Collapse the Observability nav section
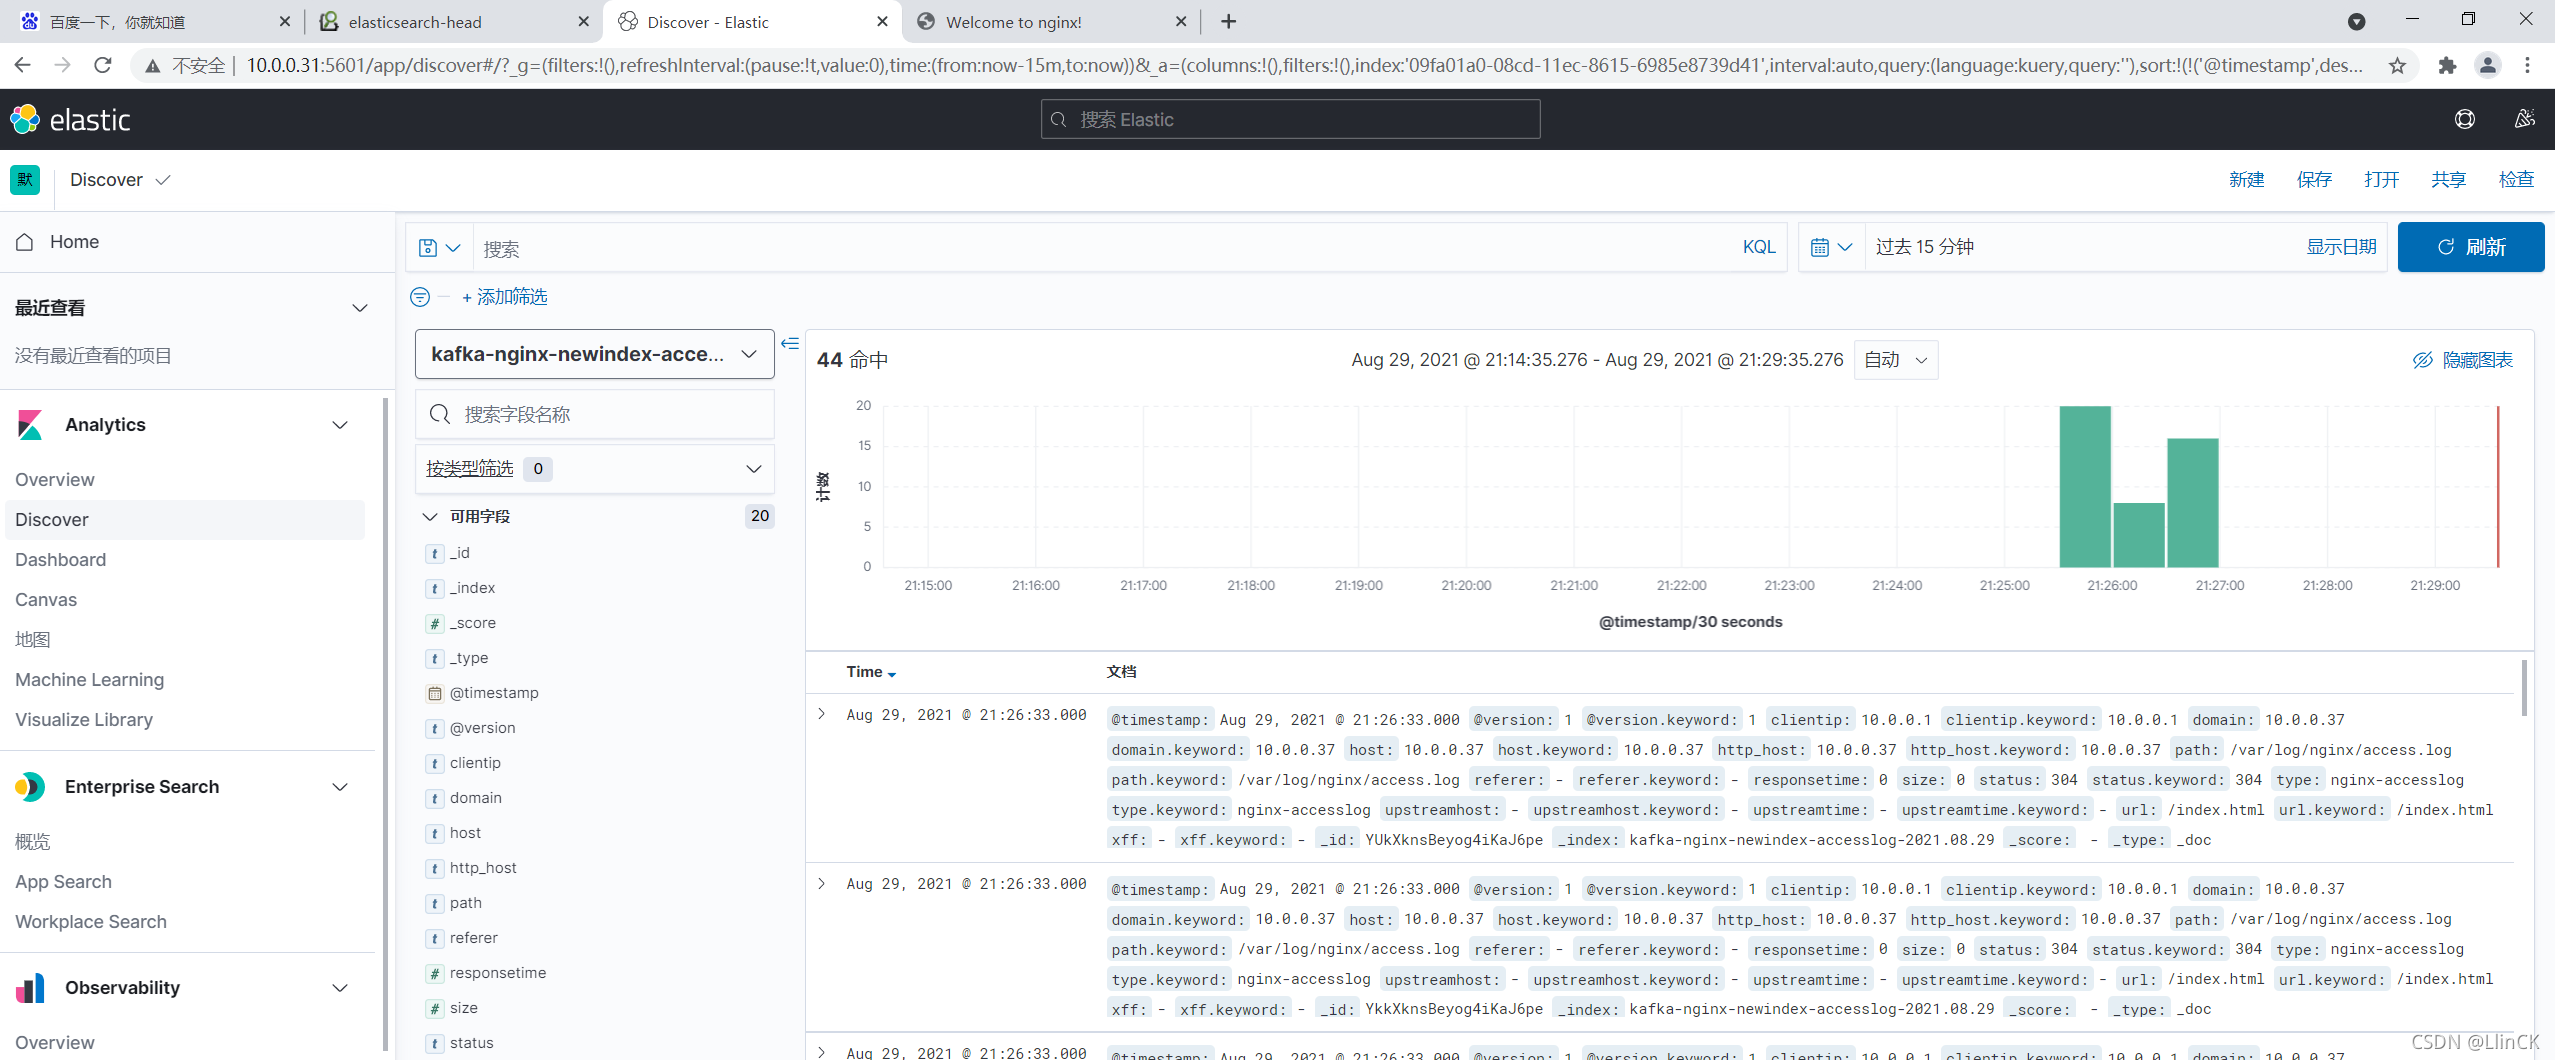This screenshot has width=2555, height=1060. click(340, 988)
